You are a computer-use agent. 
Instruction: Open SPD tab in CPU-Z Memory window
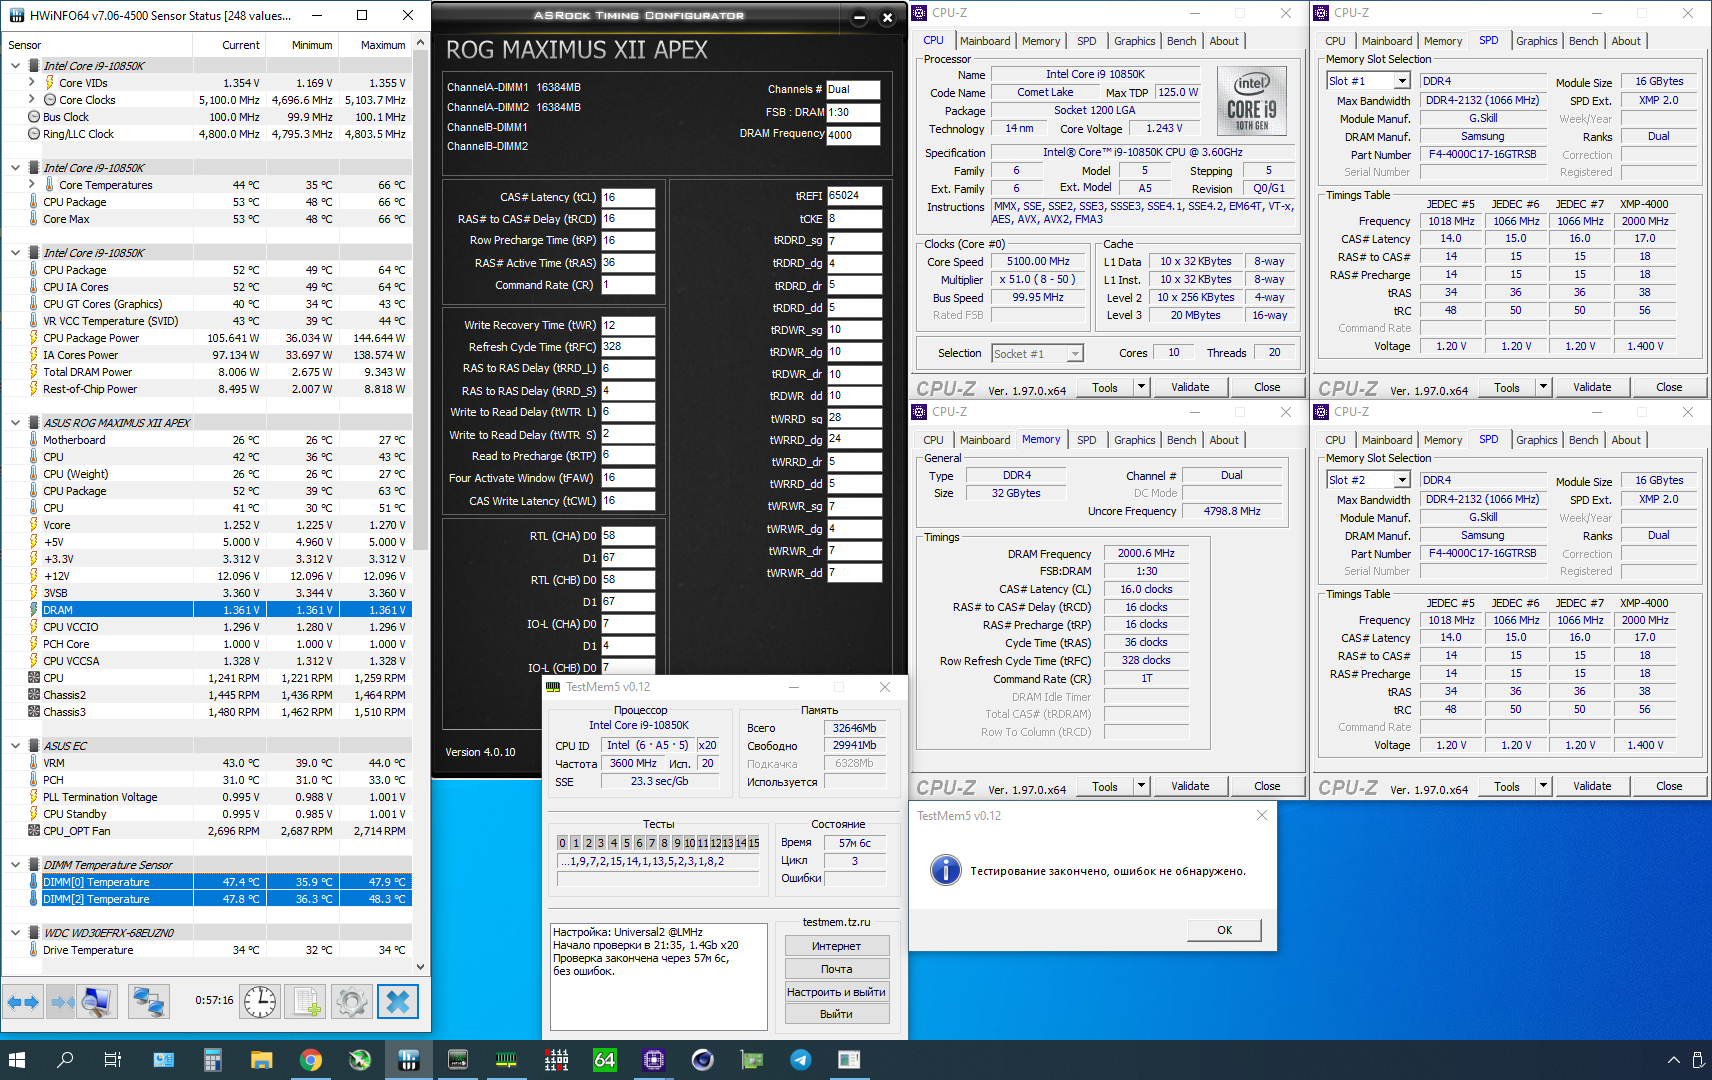[1087, 440]
